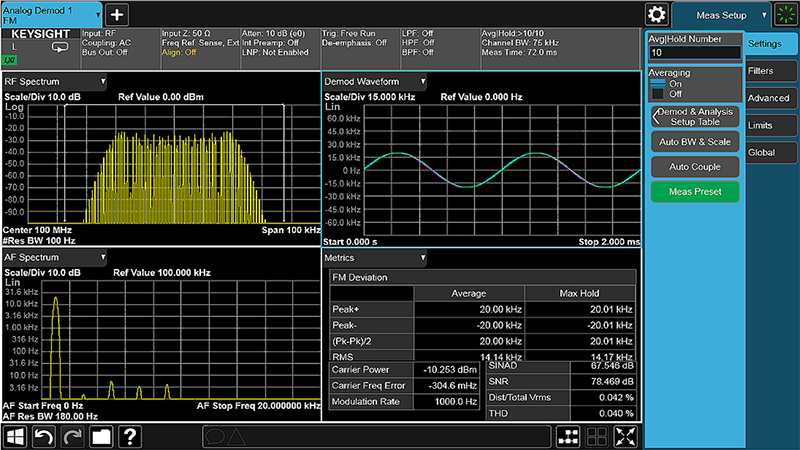Open system settings gear icon
Image resolution: width=800 pixels, height=450 pixels.
click(x=657, y=14)
